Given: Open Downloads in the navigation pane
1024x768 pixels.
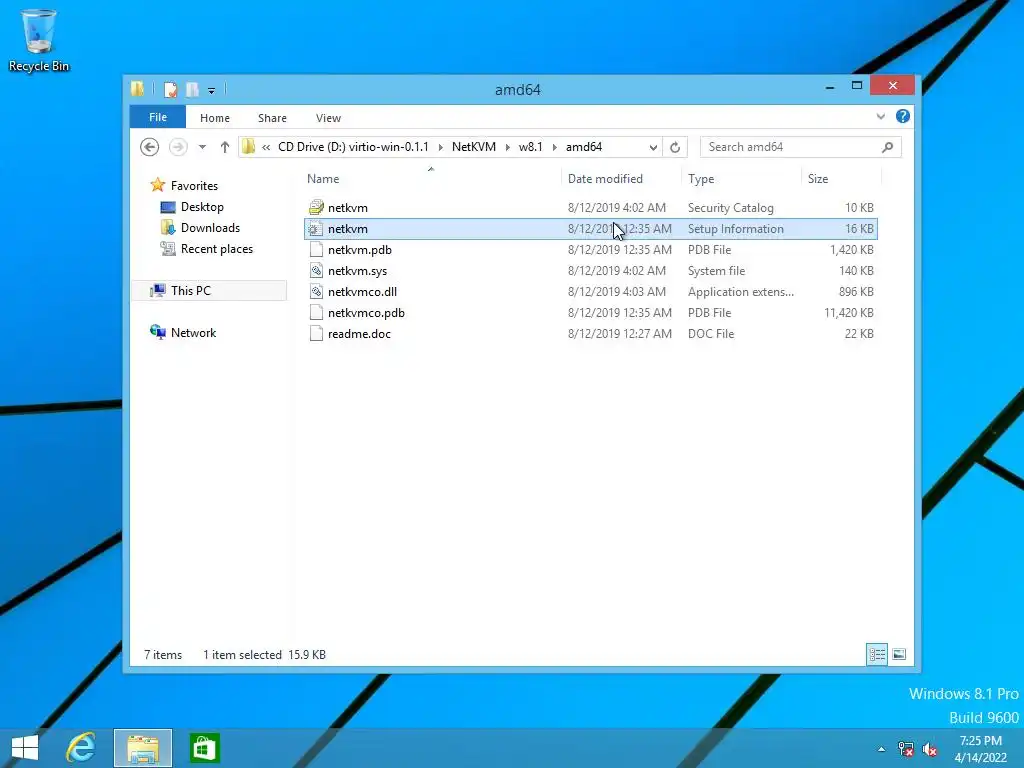Looking at the screenshot, I should (210, 228).
